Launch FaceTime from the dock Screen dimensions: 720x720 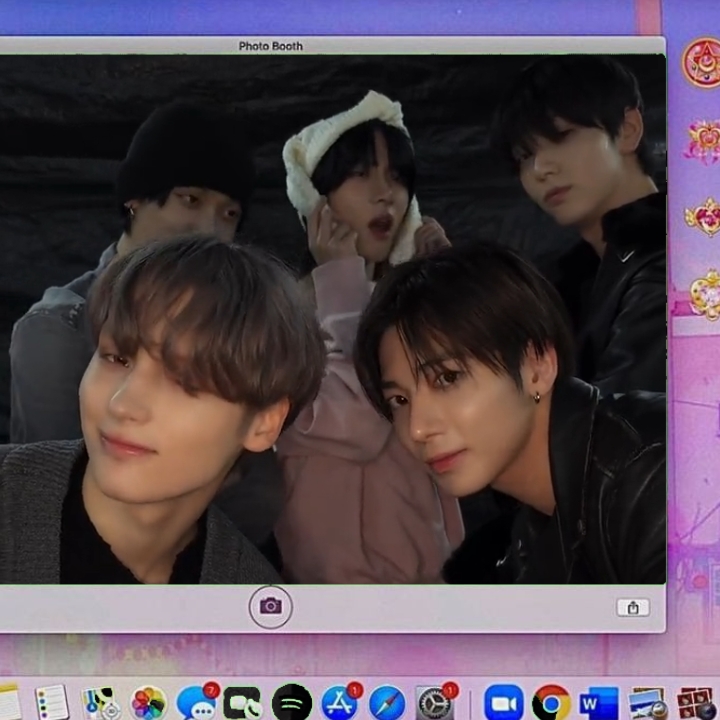click(243, 702)
